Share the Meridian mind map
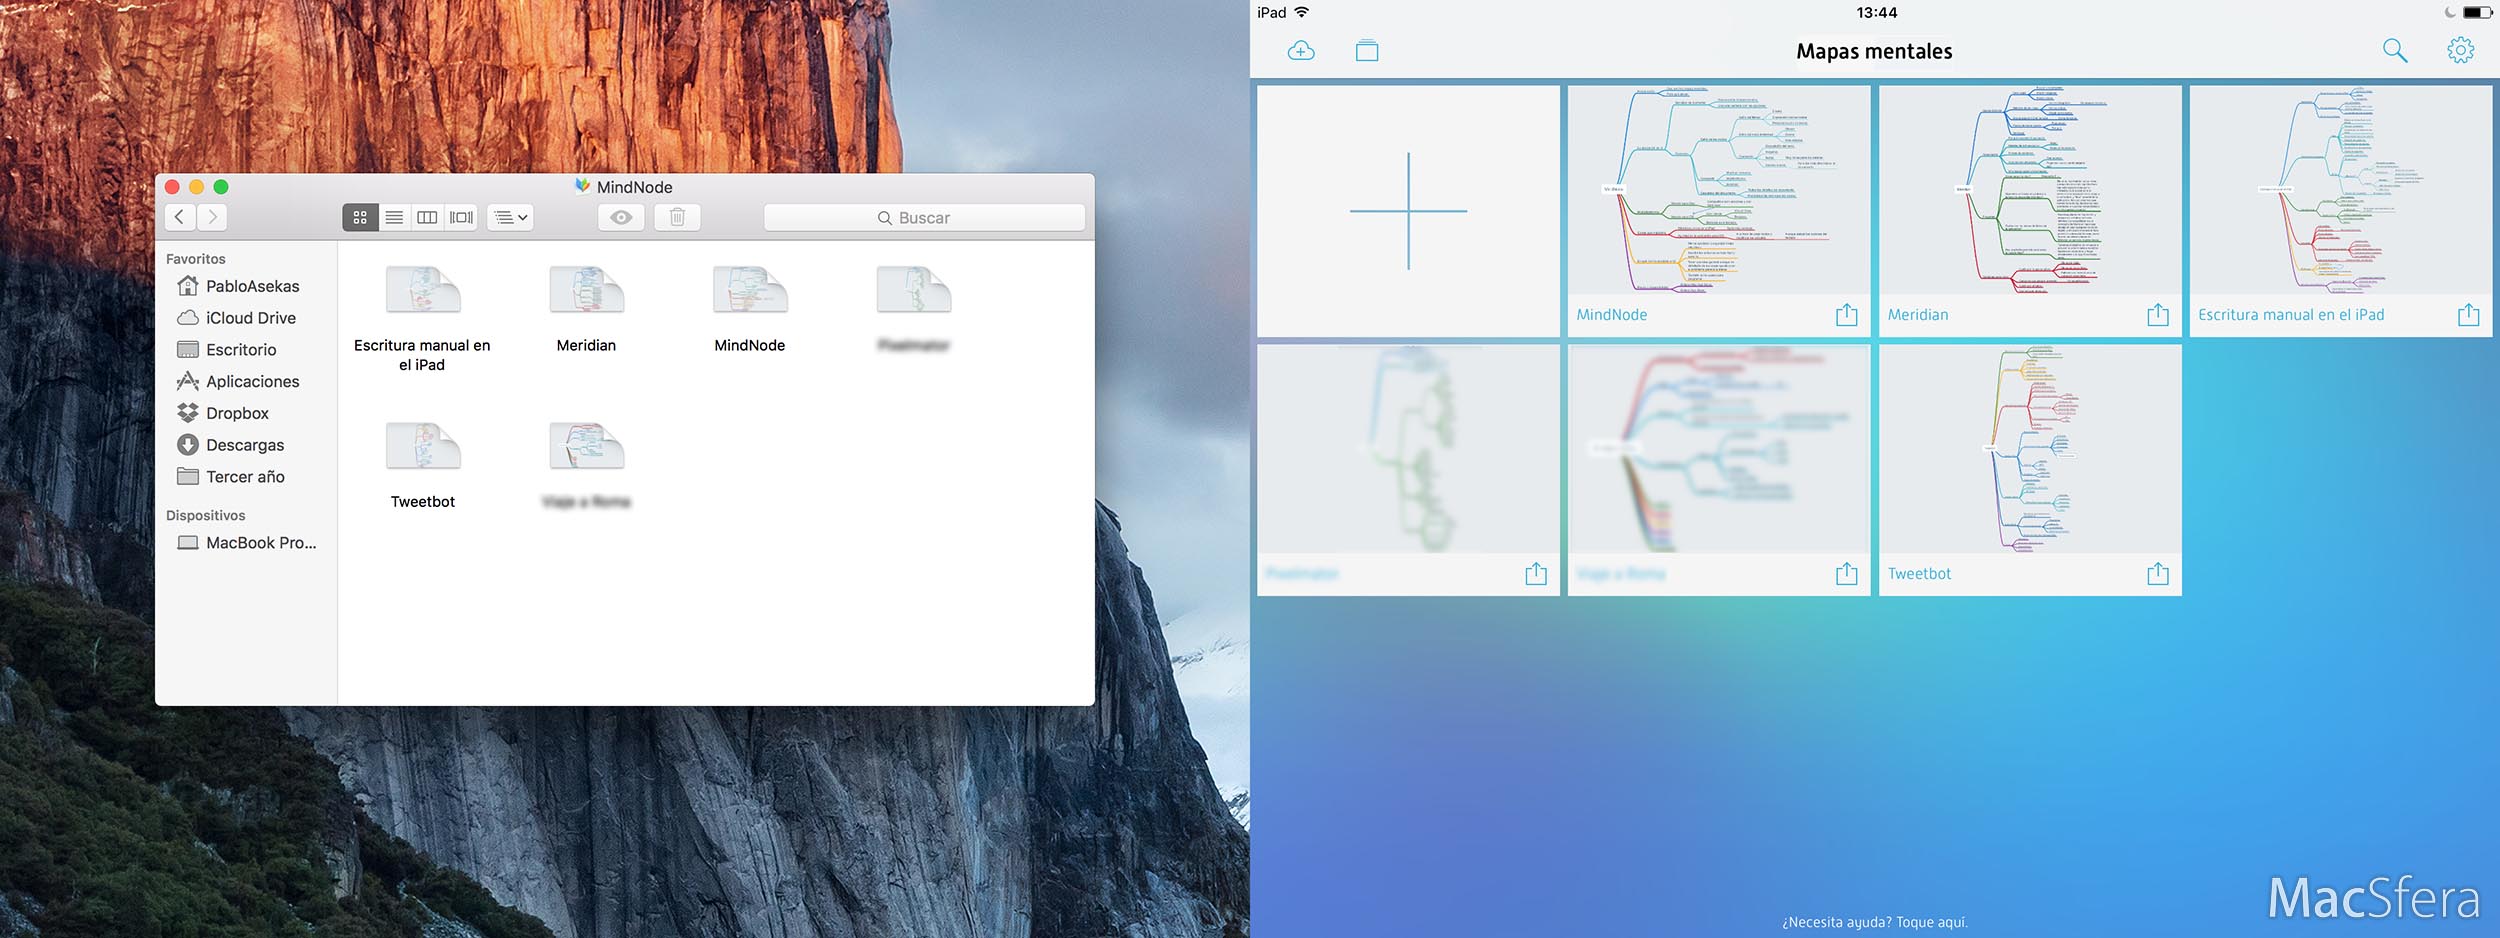Image resolution: width=2500 pixels, height=938 pixels. pyautogui.click(x=2157, y=315)
